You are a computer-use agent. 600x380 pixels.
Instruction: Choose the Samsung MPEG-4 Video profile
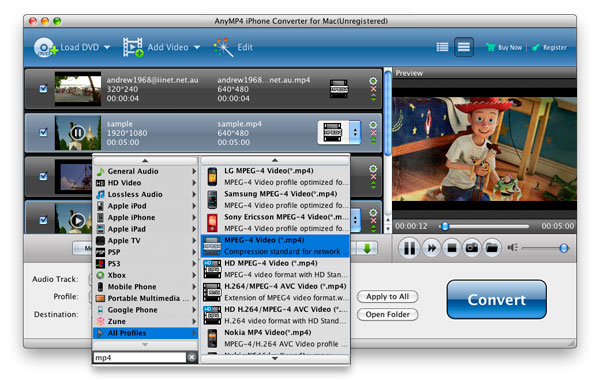[x=275, y=199]
